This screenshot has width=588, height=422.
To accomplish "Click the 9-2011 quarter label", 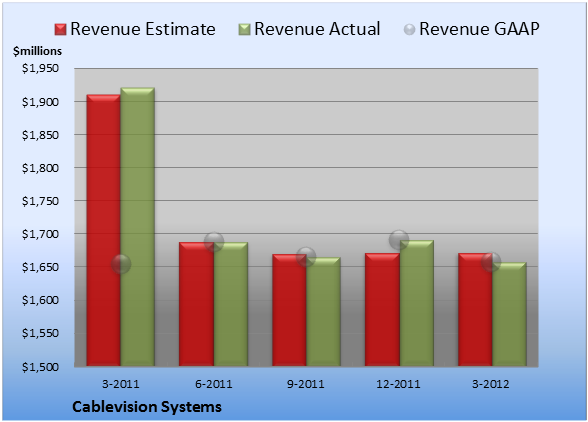I will coord(306,384).
